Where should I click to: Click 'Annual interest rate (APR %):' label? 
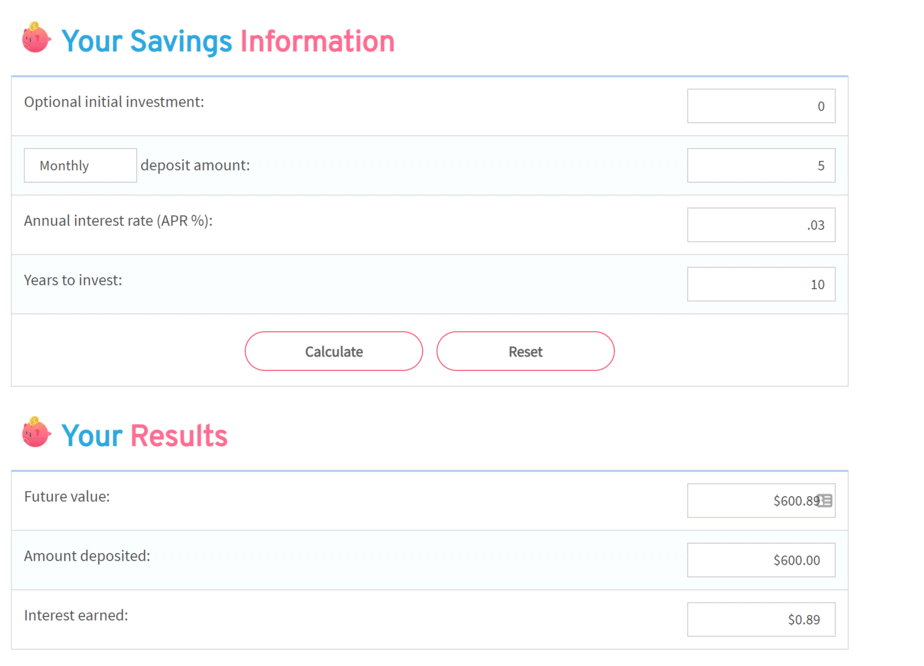118,221
